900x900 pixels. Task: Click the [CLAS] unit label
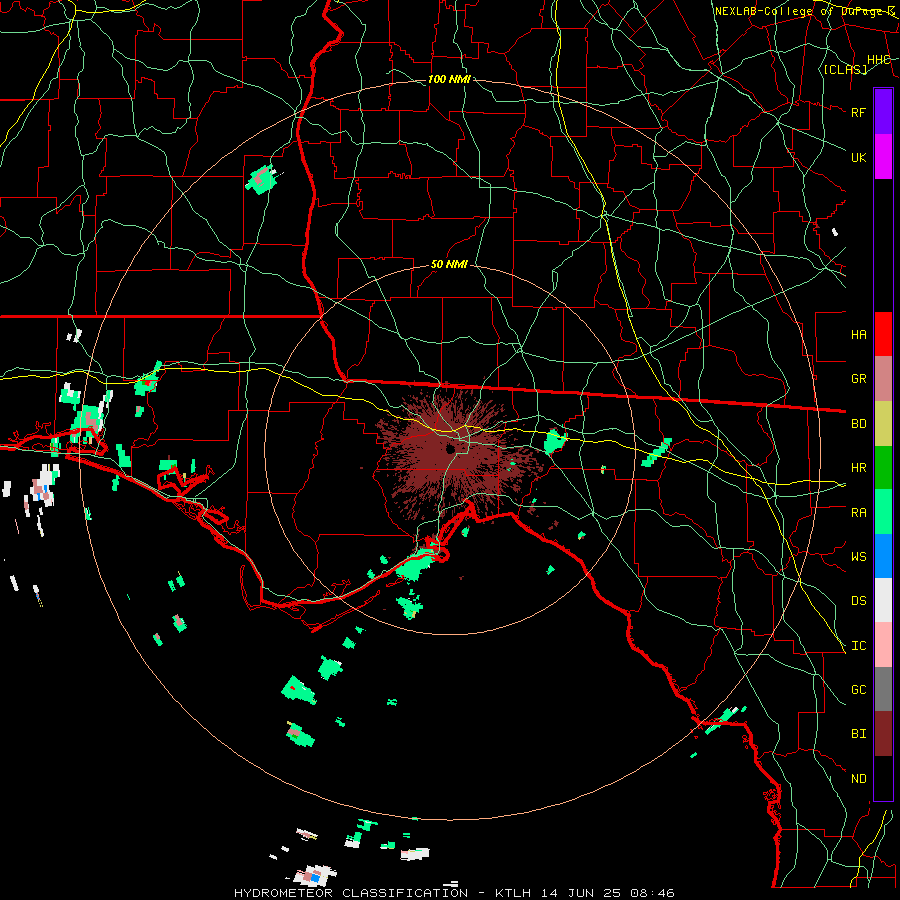845,69
